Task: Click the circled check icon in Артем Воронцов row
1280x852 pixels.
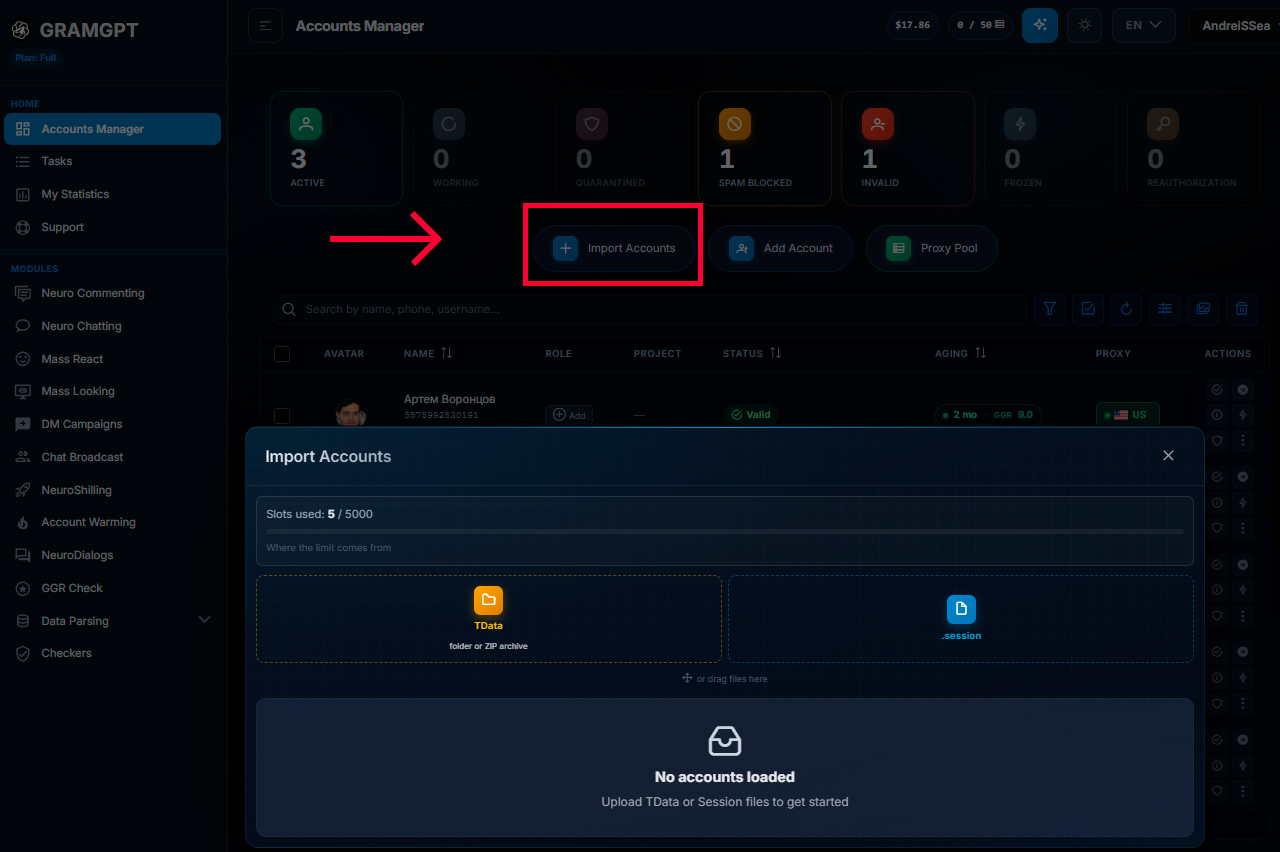Action: 1217,390
